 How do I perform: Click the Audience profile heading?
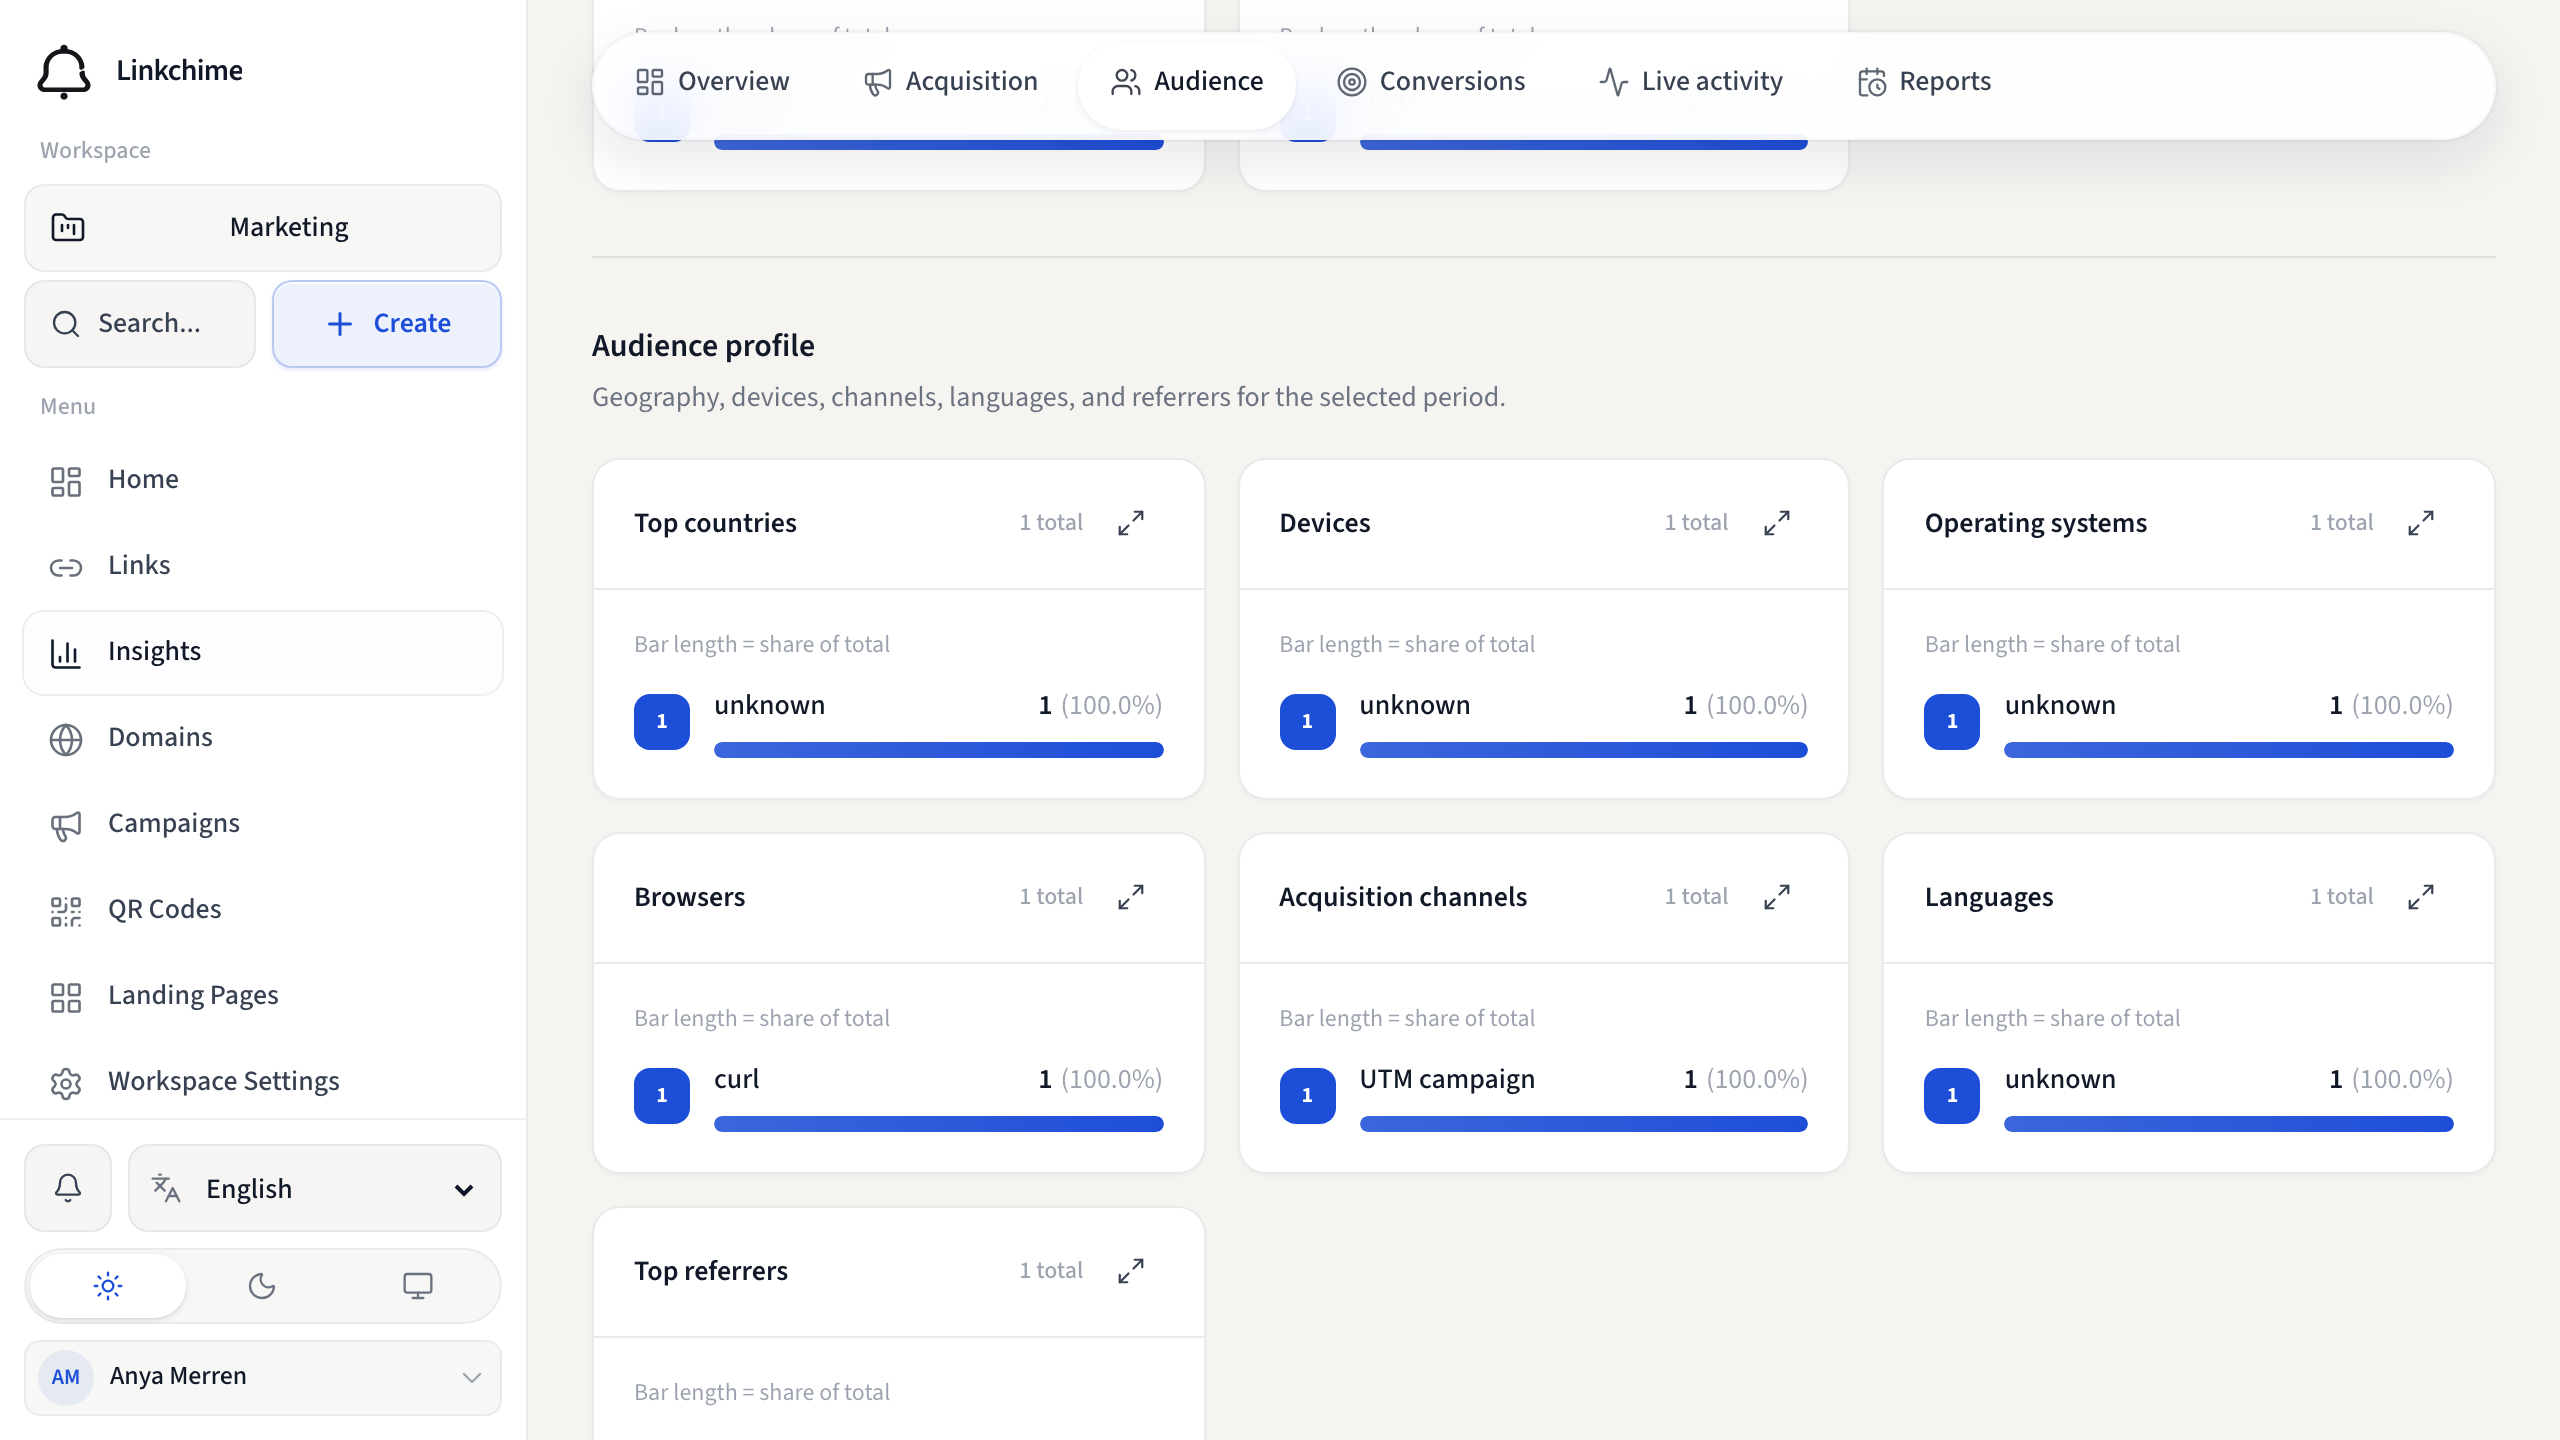703,346
